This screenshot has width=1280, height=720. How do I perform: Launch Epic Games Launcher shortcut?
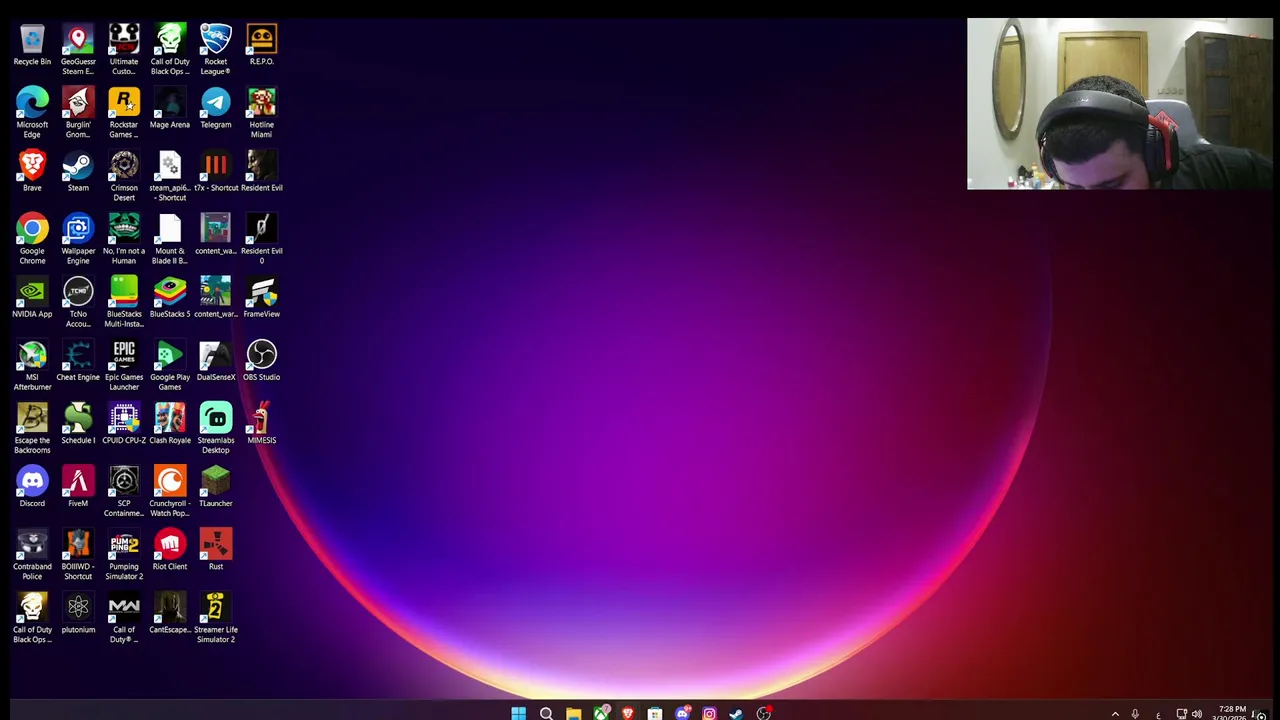(124, 365)
